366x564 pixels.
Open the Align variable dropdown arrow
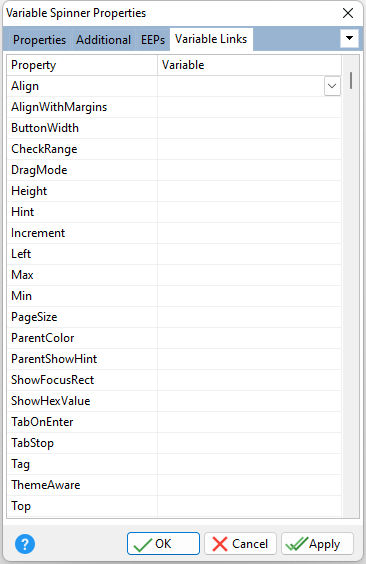coord(332,86)
